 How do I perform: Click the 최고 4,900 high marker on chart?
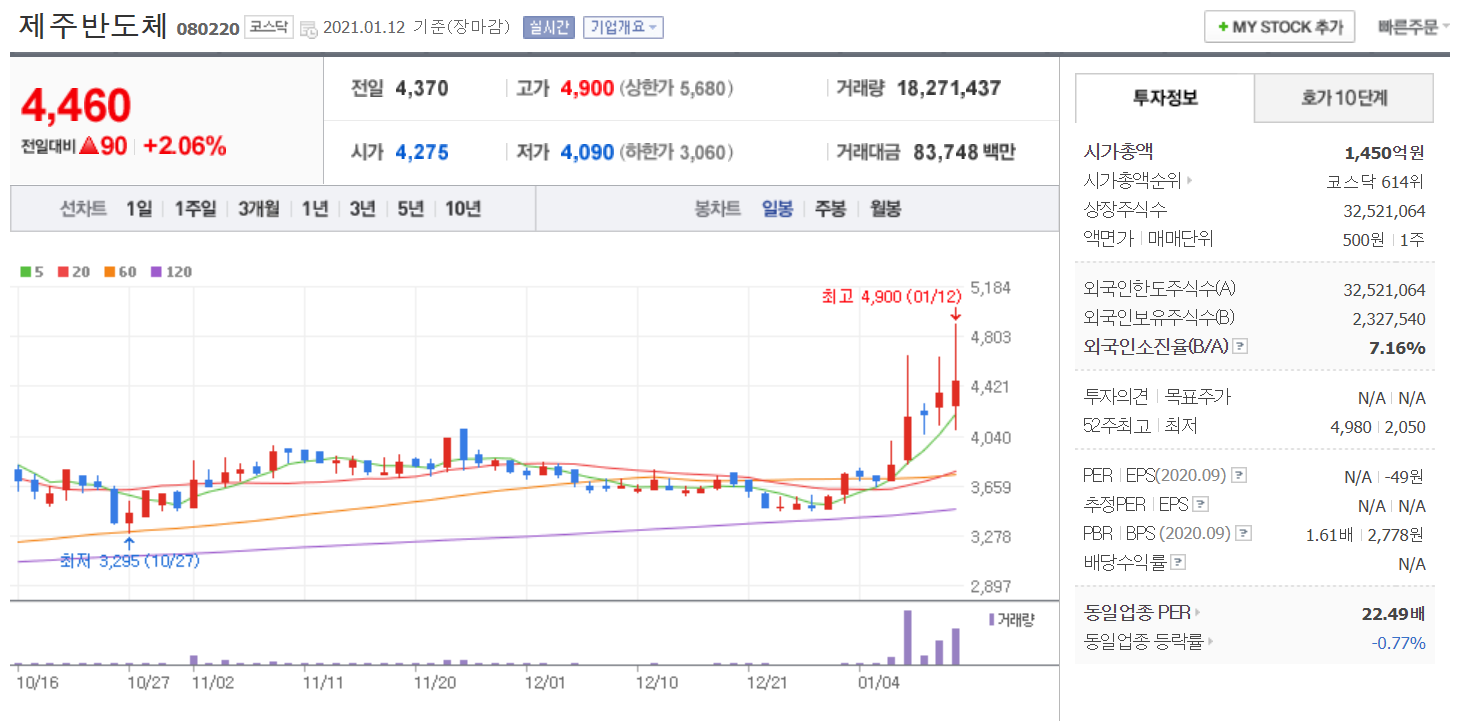(890, 297)
